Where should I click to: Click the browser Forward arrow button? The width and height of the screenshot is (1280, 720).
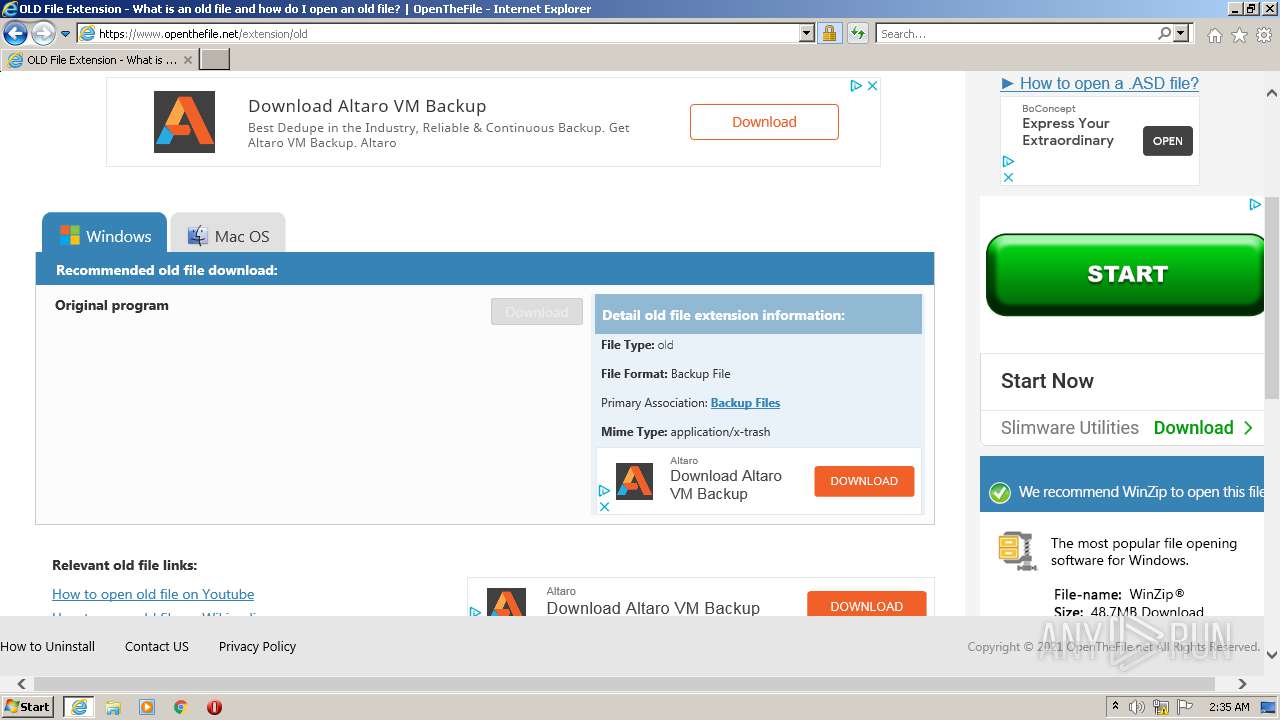point(43,33)
